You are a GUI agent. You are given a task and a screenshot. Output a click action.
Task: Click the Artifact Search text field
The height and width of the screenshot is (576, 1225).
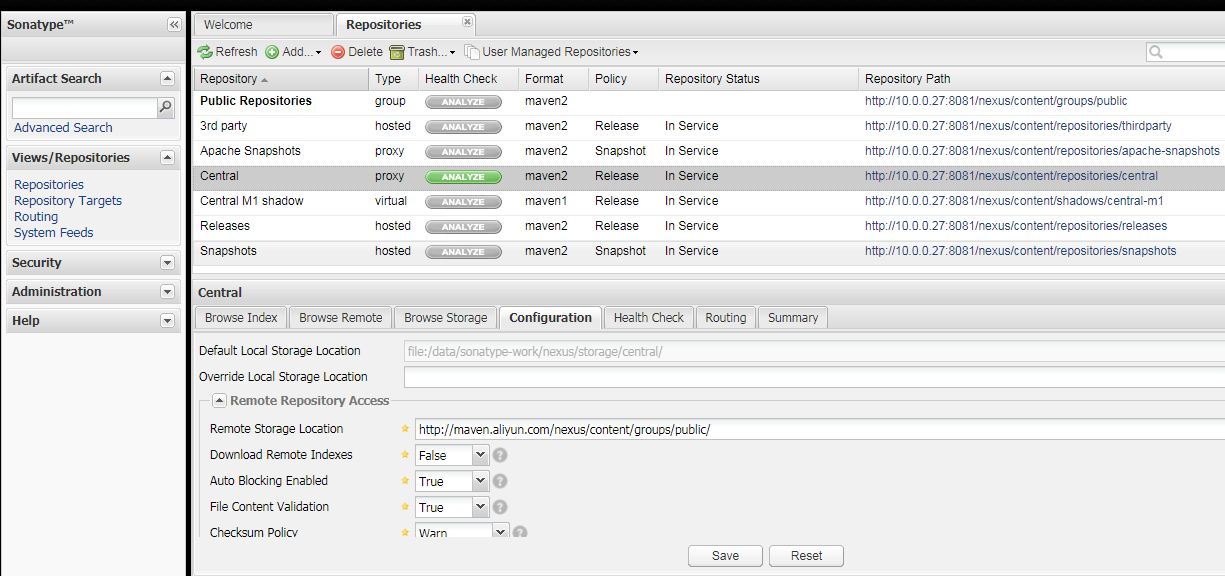pos(85,107)
